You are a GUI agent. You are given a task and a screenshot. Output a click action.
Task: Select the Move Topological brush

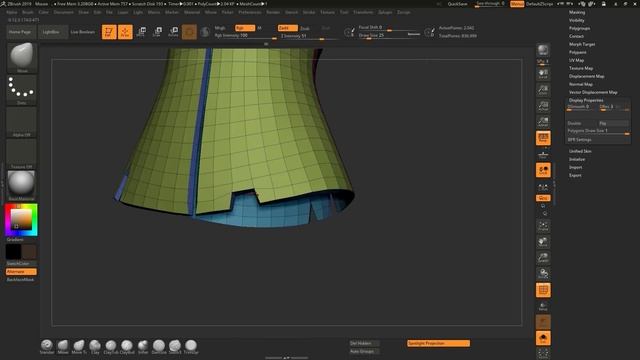pyautogui.click(x=79, y=347)
